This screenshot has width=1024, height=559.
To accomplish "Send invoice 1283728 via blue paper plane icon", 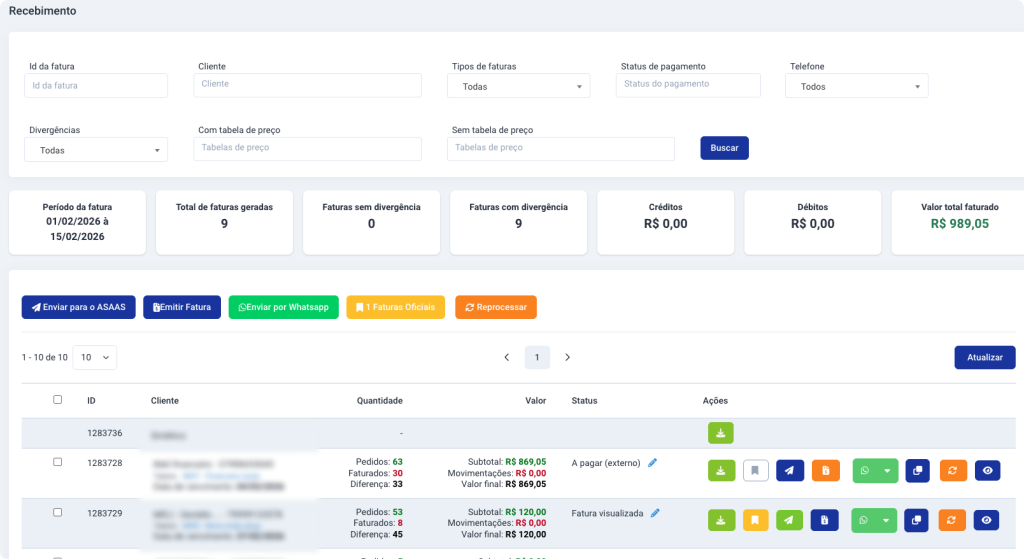I will click(x=790, y=470).
